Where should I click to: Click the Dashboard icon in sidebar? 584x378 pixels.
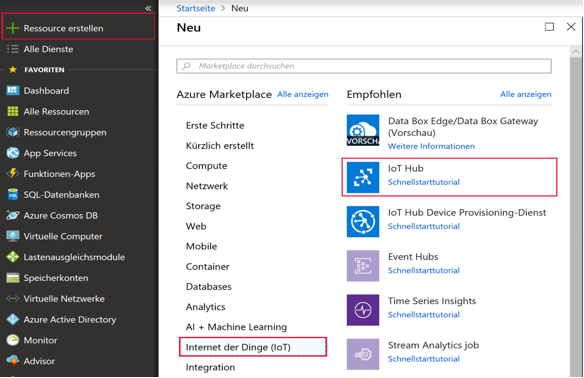(13, 90)
